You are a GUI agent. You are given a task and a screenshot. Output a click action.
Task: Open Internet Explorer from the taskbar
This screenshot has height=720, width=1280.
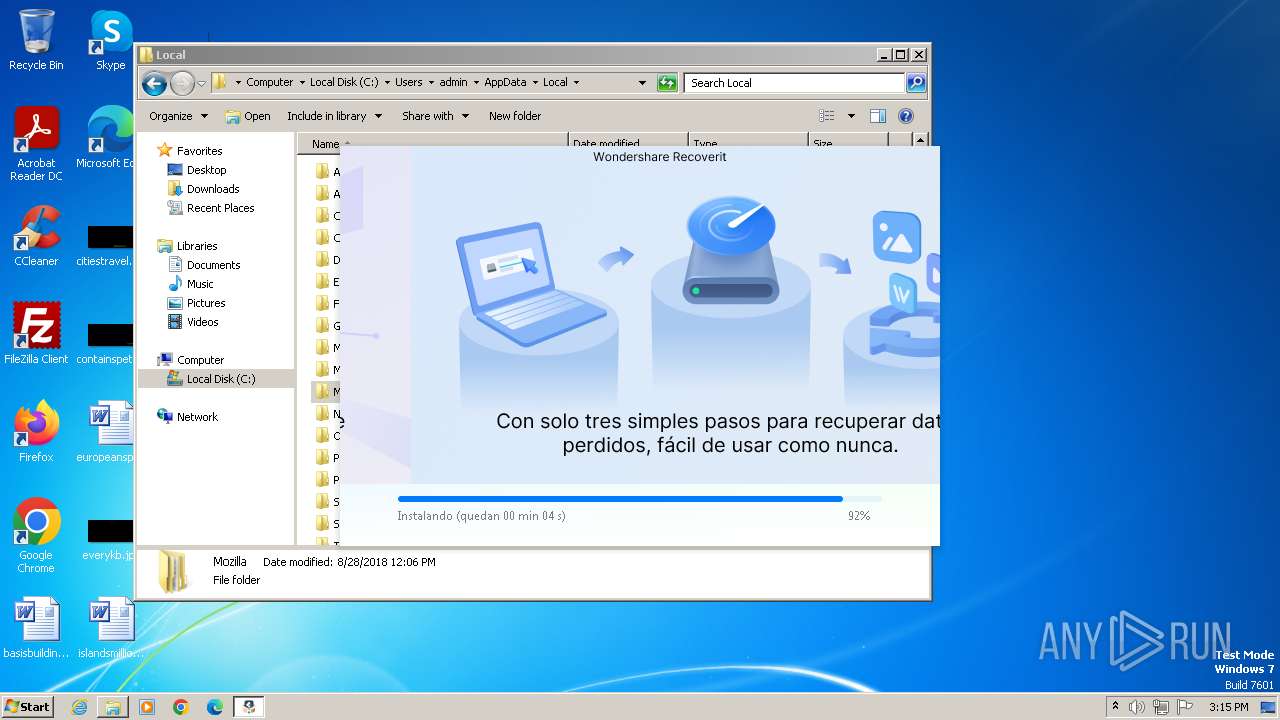(80, 707)
